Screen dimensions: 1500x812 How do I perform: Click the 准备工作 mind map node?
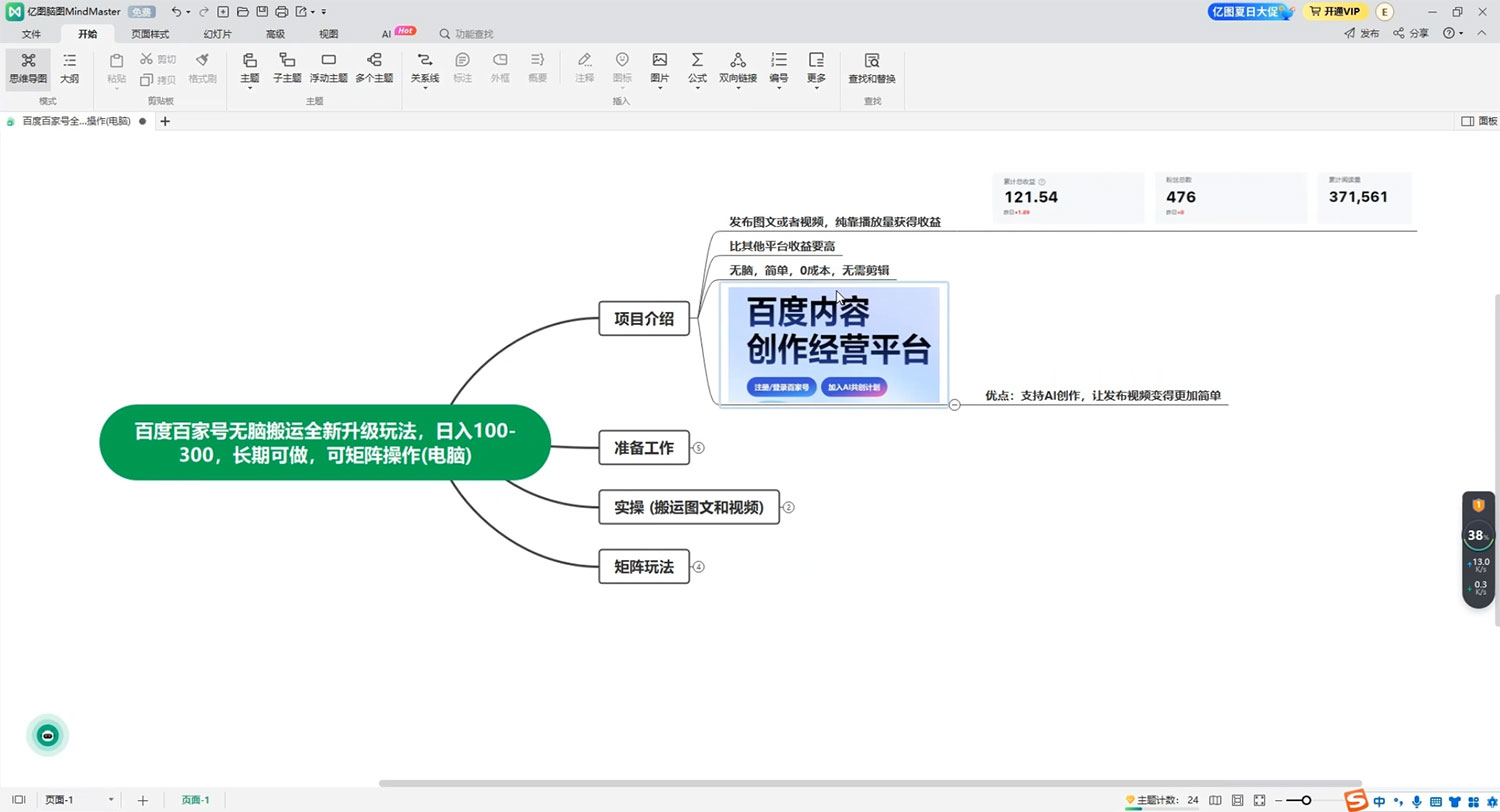click(x=644, y=447)
